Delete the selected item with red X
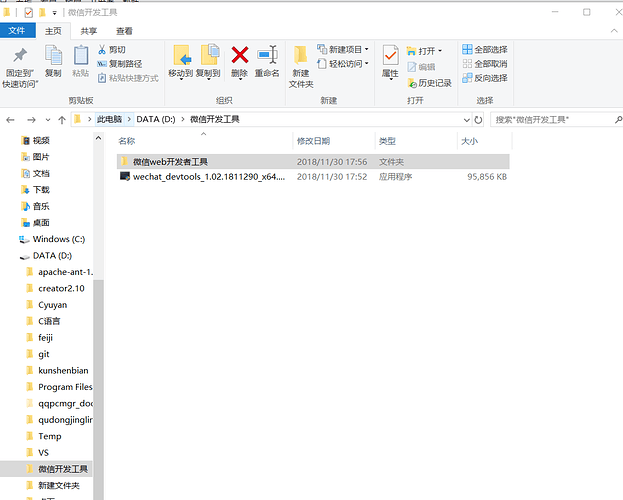623x500 pixels. pos(240,62)
